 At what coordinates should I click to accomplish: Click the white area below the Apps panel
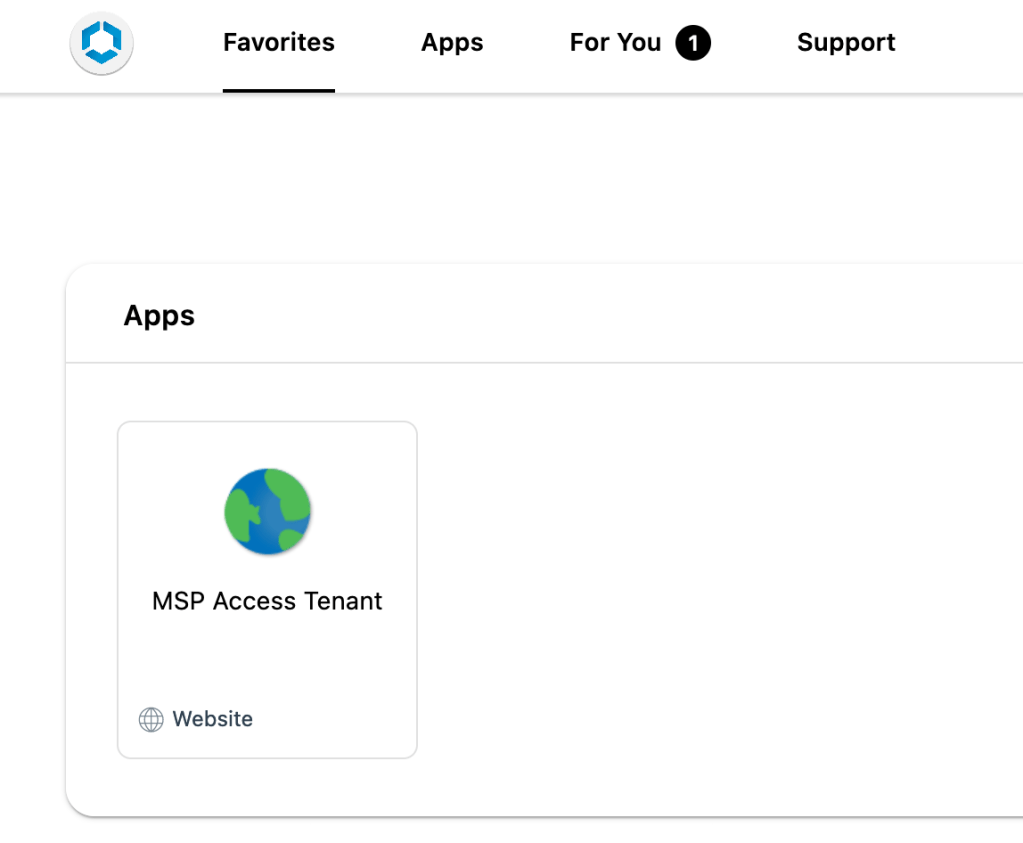click(500, 831)
